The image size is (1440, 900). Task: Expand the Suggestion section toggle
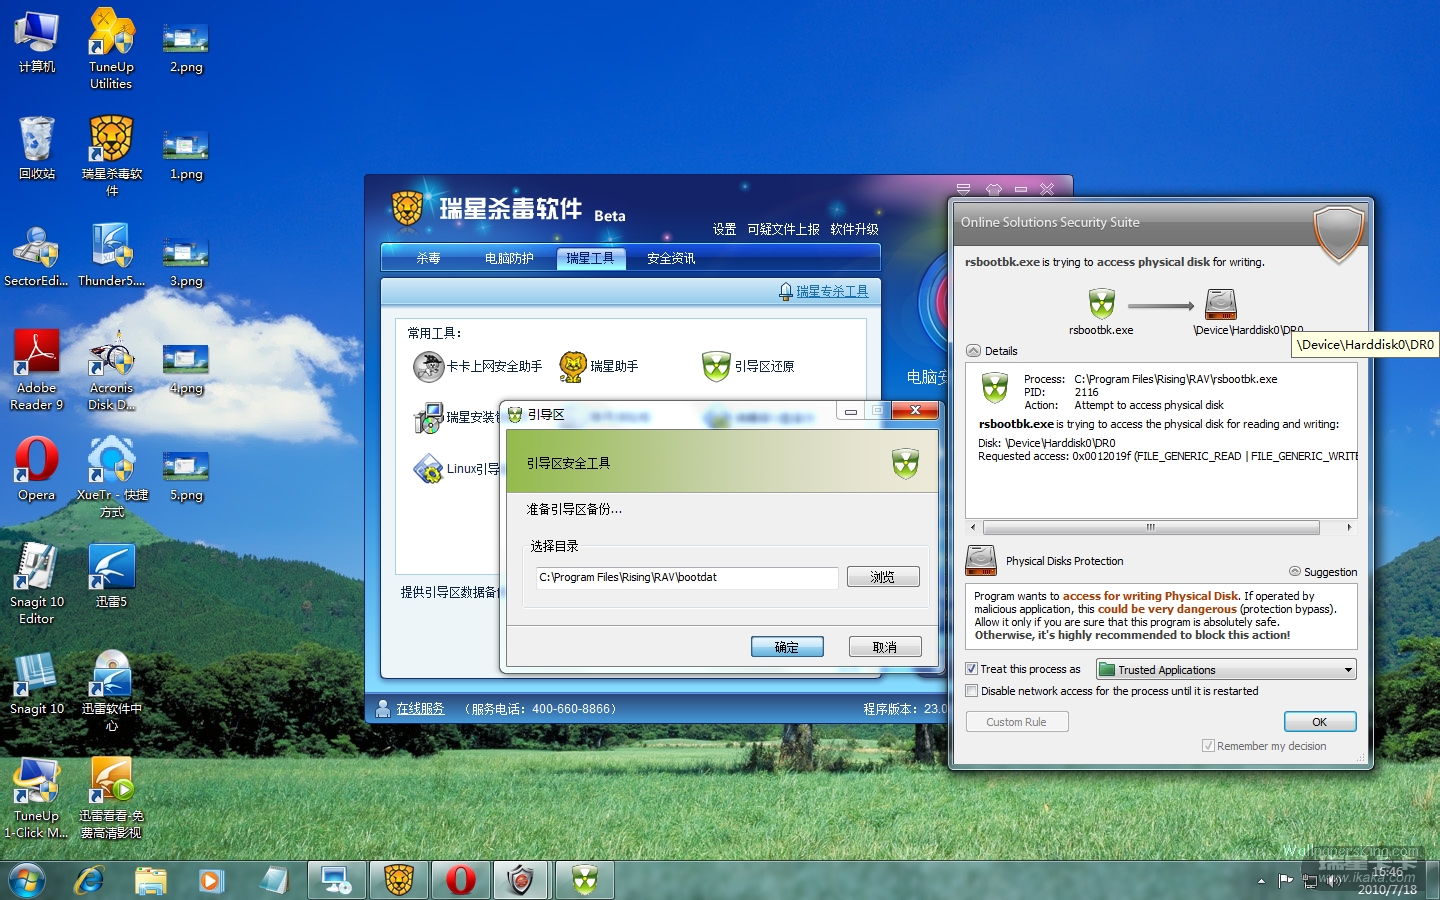coord(1295,572)
